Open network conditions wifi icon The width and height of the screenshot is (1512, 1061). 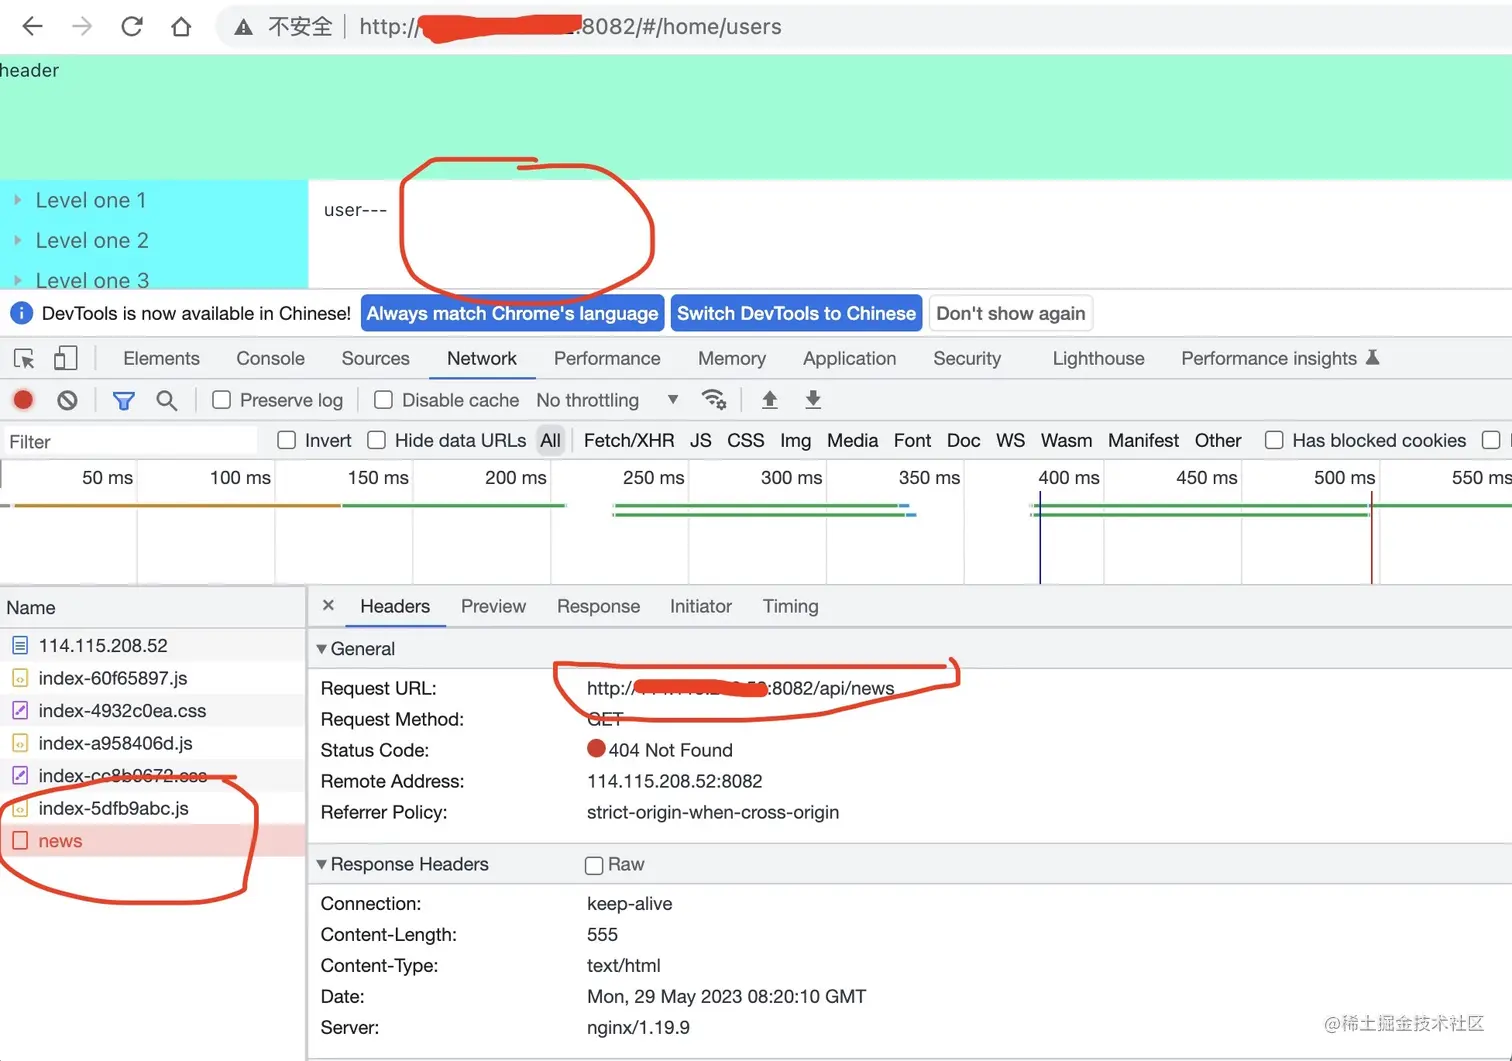(714, 400)
